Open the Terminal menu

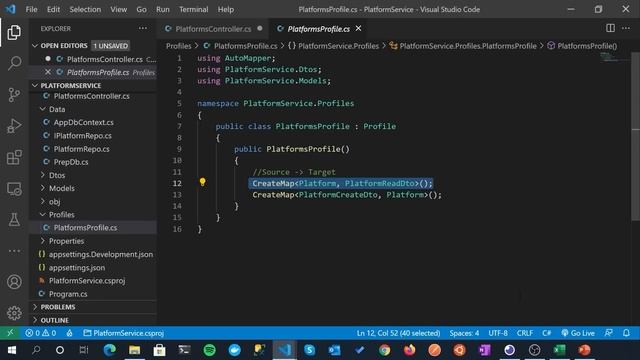pyautogui.click(x=193, y=9)
